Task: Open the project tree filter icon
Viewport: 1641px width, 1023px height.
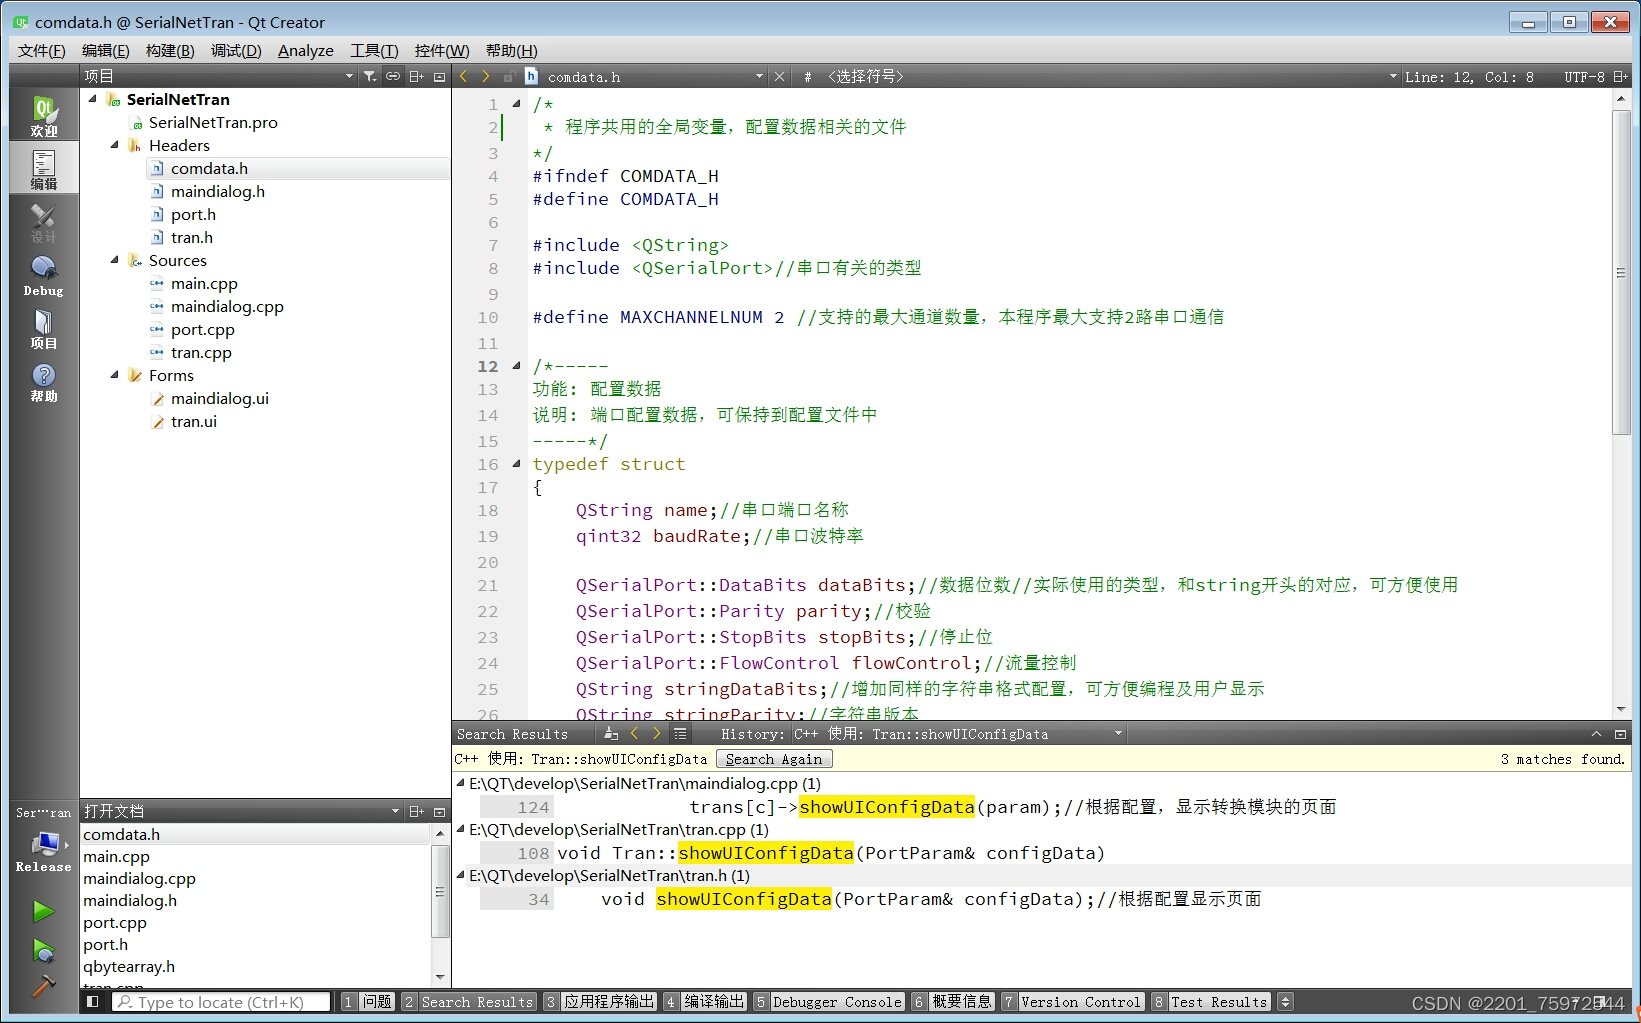Action: [370, 76]
